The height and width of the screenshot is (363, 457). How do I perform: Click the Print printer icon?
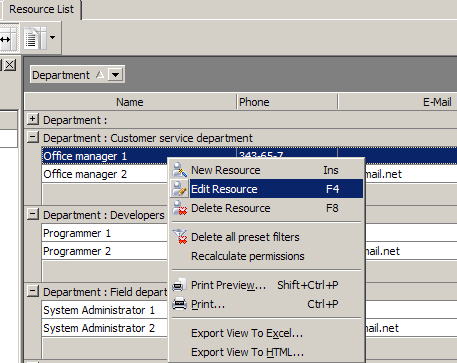point(180,304)
